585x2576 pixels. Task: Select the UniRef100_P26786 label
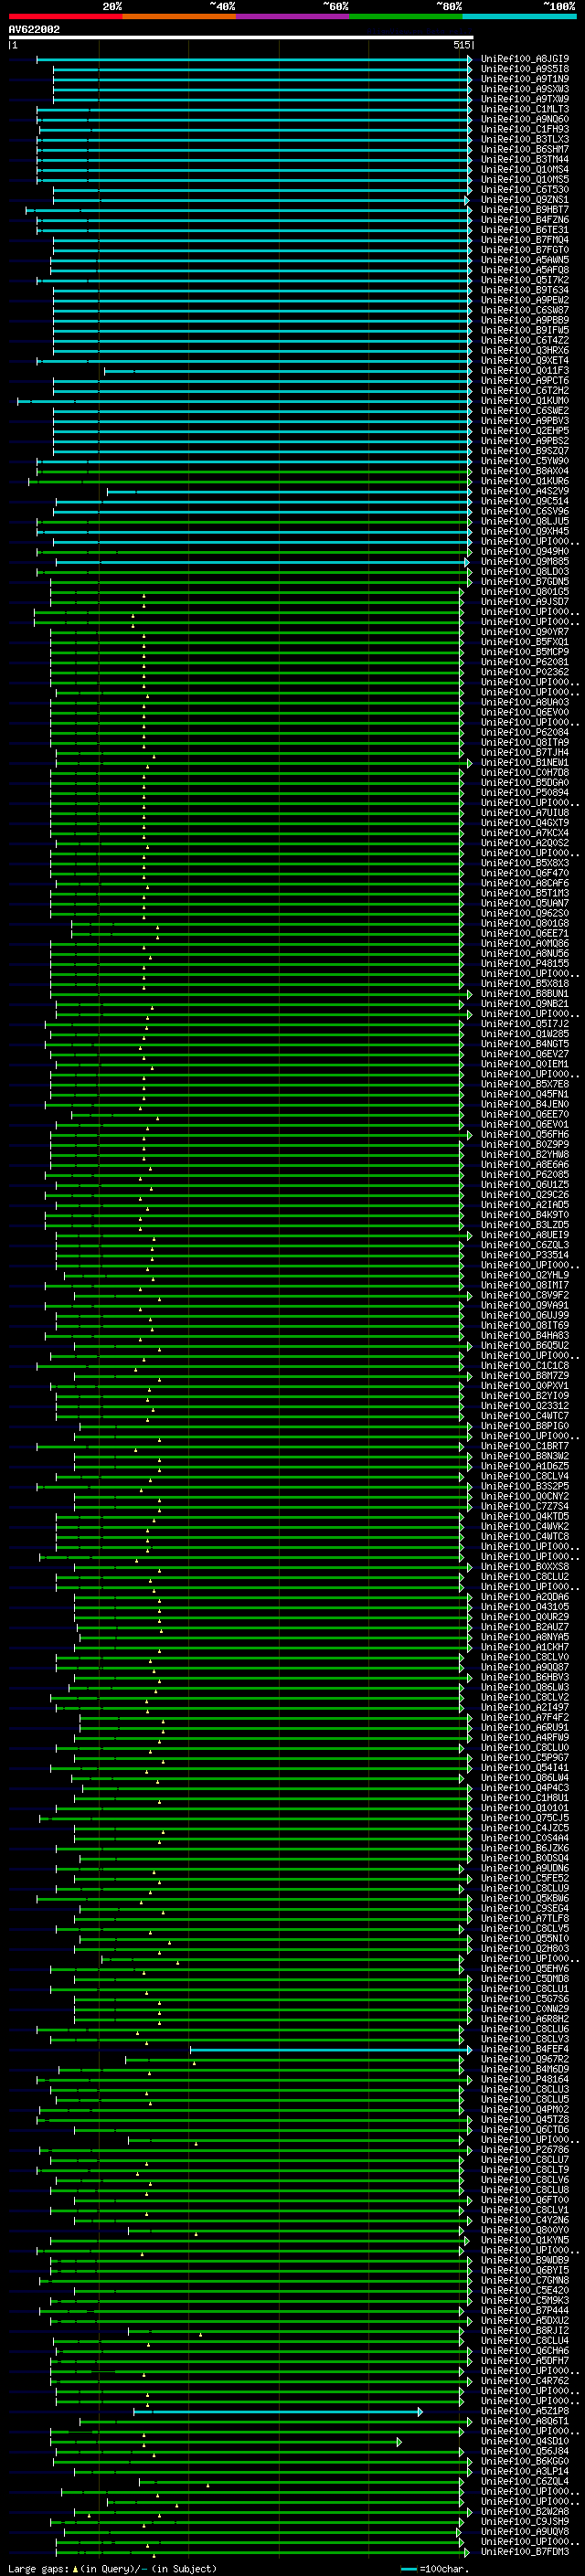(x=525, y=2150)
